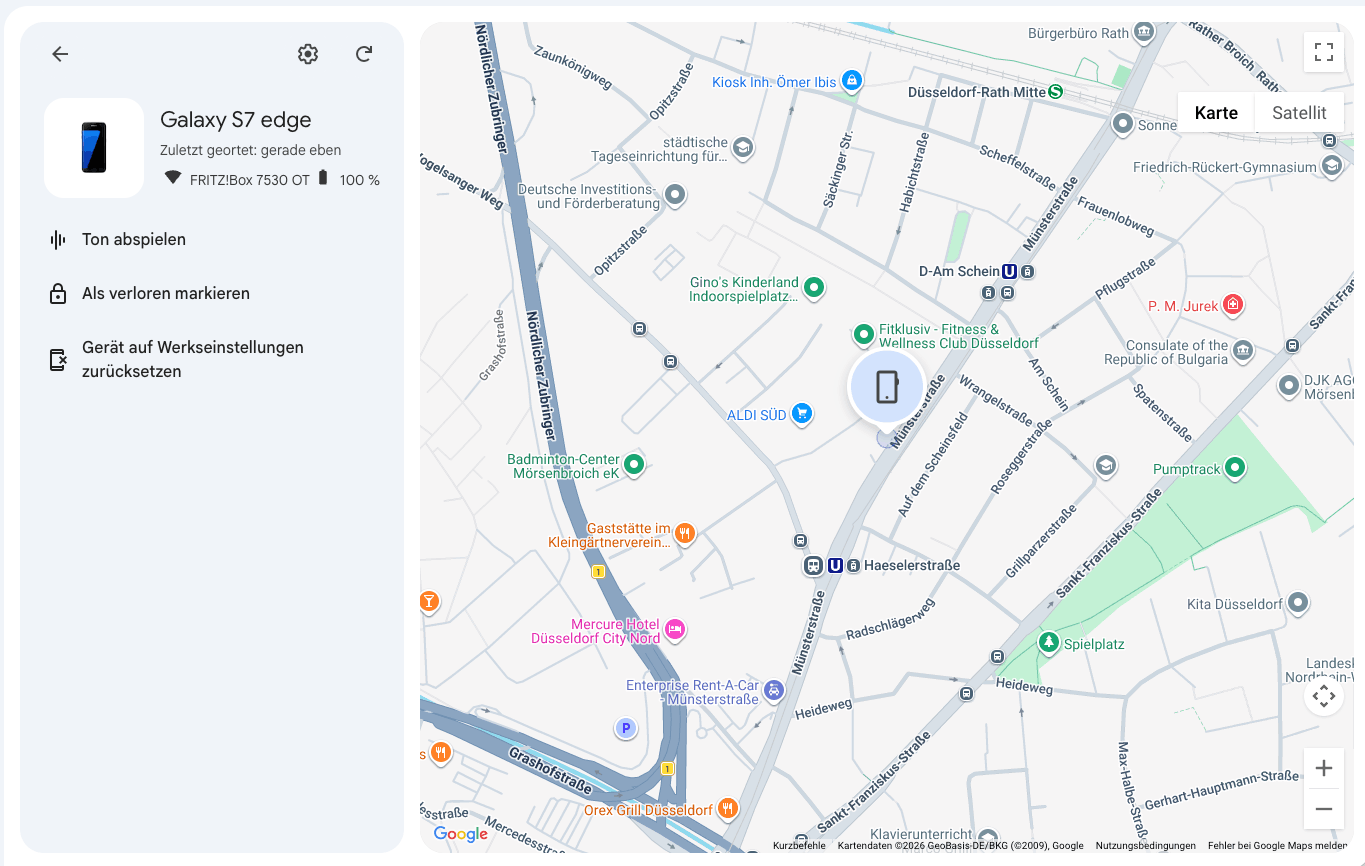Click Google logo on map
1365x866 pixels.
[x=461, y=834]
